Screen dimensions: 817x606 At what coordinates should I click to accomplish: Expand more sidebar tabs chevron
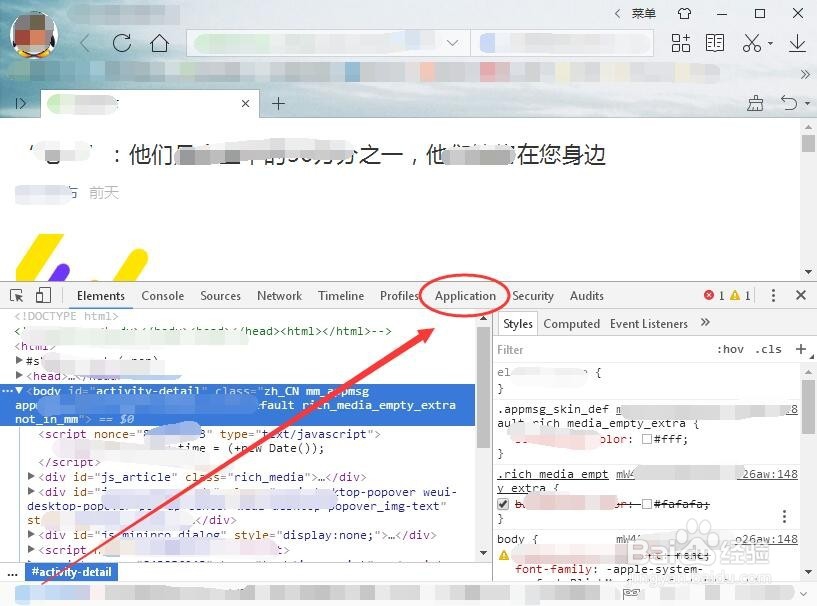[x=705, y=323]
